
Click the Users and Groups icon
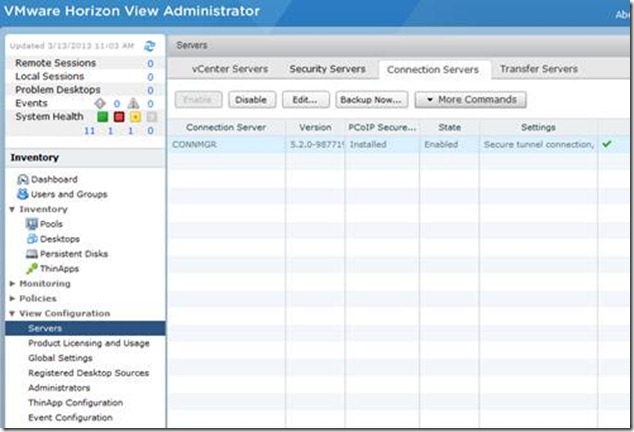click(x=23, y=194)
